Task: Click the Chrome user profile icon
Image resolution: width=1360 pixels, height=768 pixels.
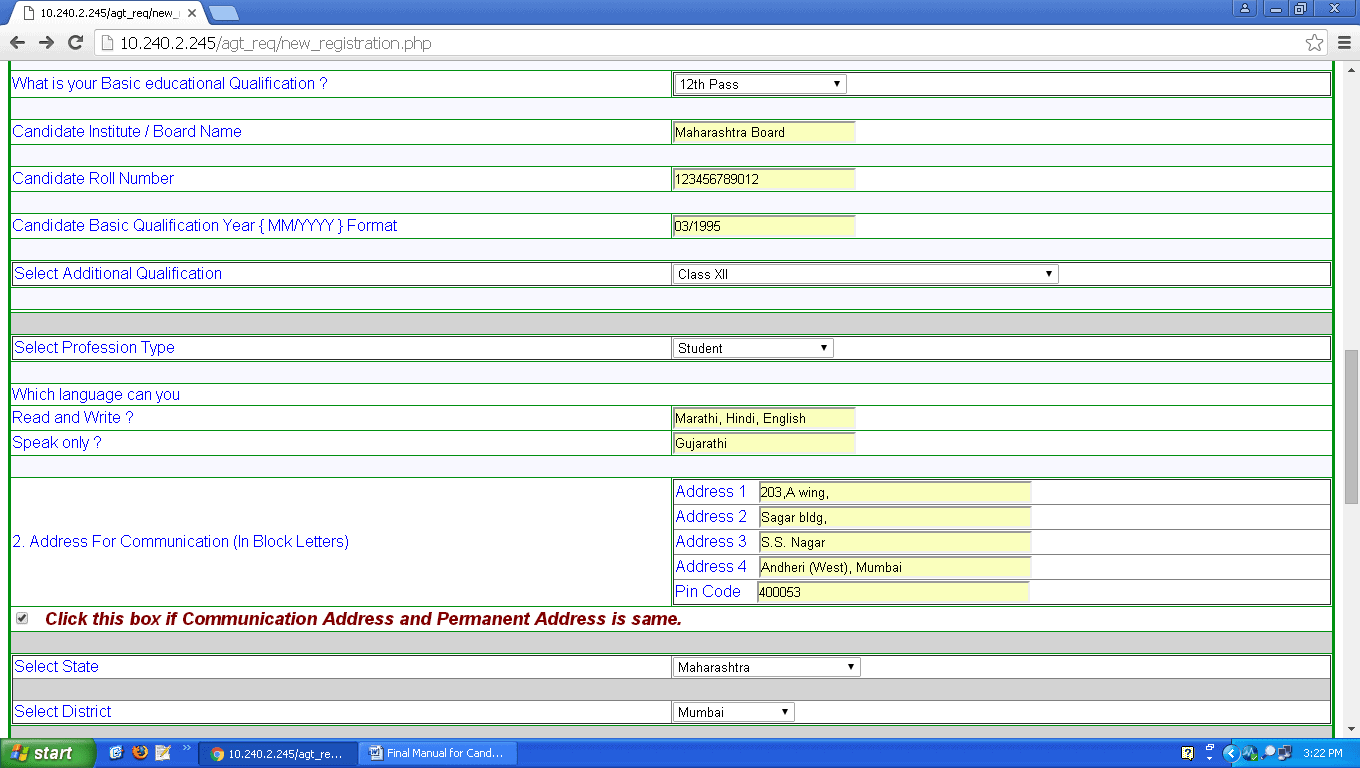Action: 1244,8
